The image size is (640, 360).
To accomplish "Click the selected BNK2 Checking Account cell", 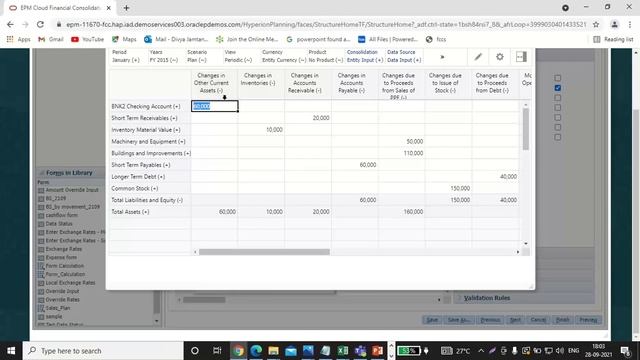I will [x=215, y=106].
